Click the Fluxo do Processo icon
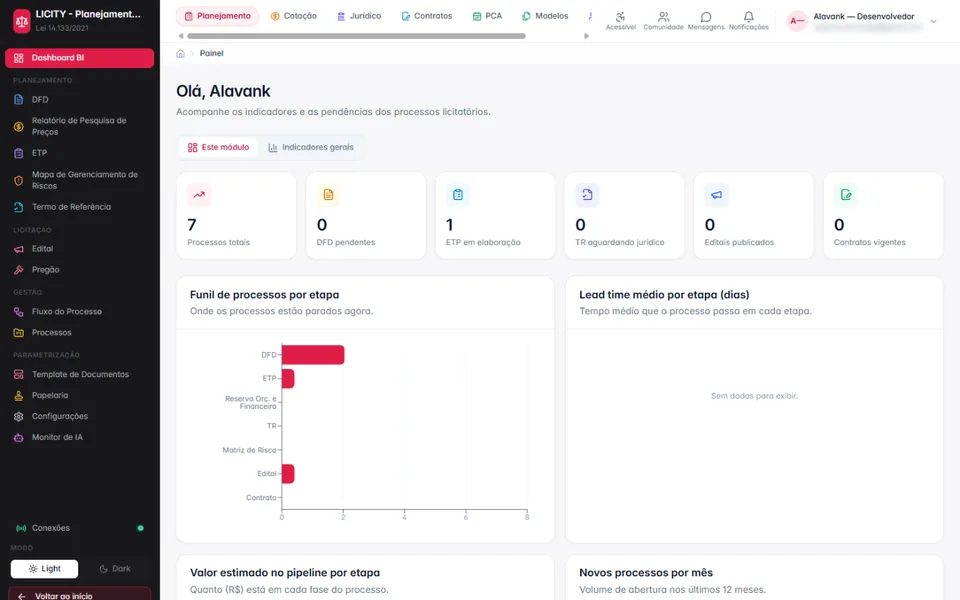 pos(19,312)
